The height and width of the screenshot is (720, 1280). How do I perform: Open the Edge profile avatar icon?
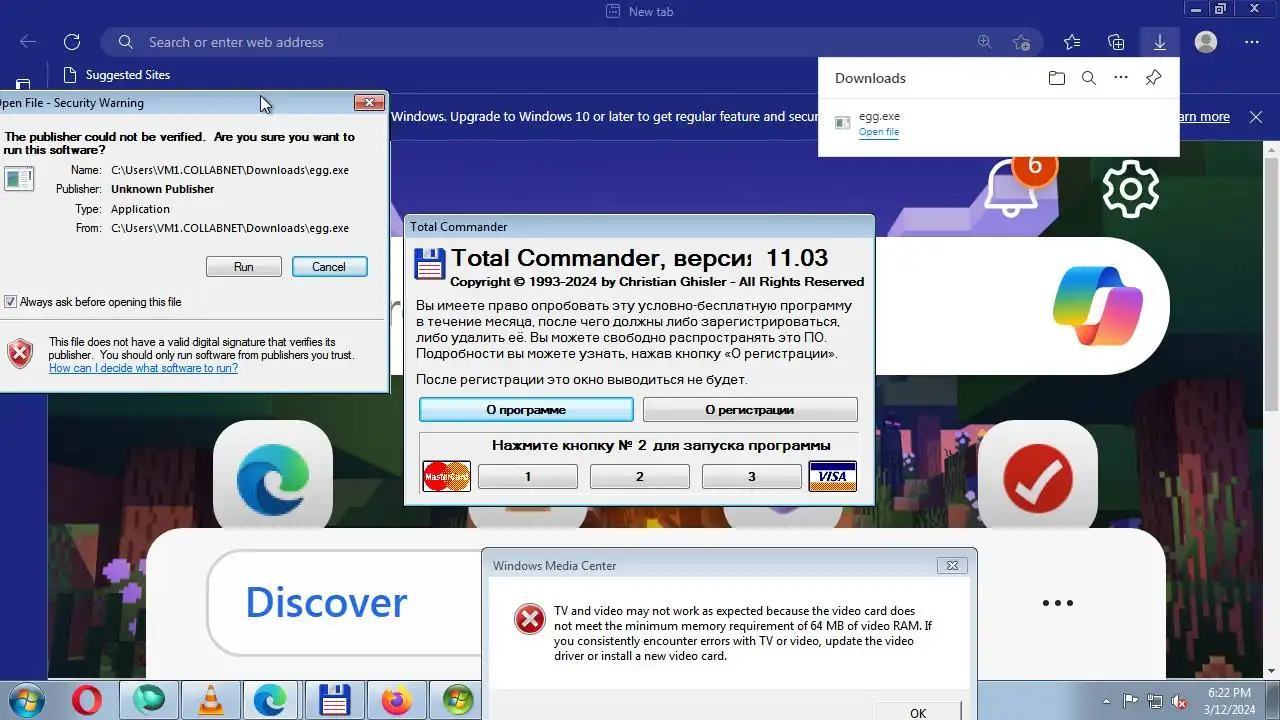point(1206,42)
